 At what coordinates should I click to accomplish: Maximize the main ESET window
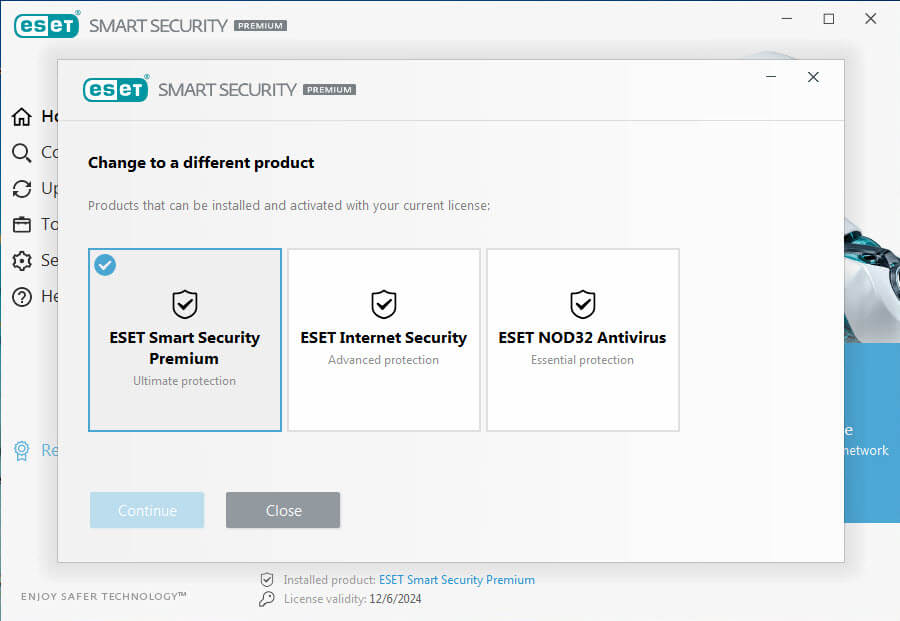[x=828, y=19]
